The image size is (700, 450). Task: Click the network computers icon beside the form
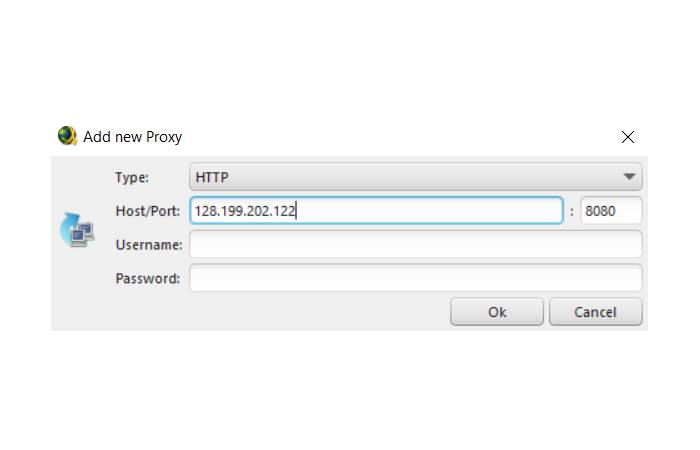pyautogui.click(x=77, y=230)
